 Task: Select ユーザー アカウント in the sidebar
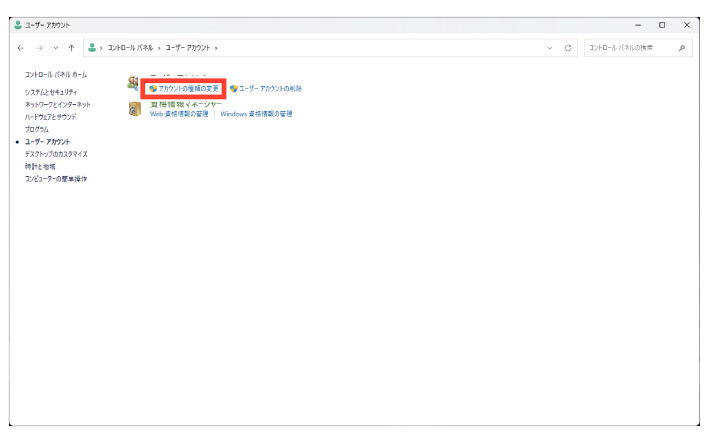coord(47,142)
